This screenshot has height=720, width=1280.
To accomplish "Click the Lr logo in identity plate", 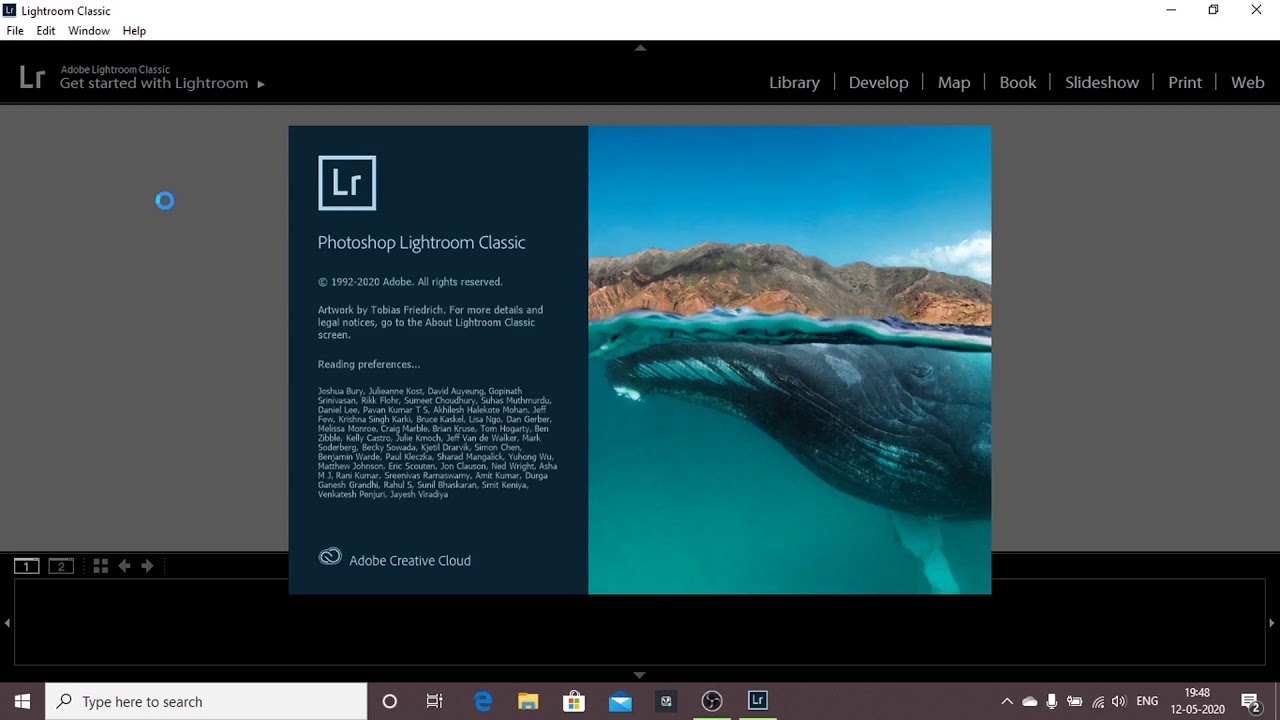I will [x=32, y=77].
